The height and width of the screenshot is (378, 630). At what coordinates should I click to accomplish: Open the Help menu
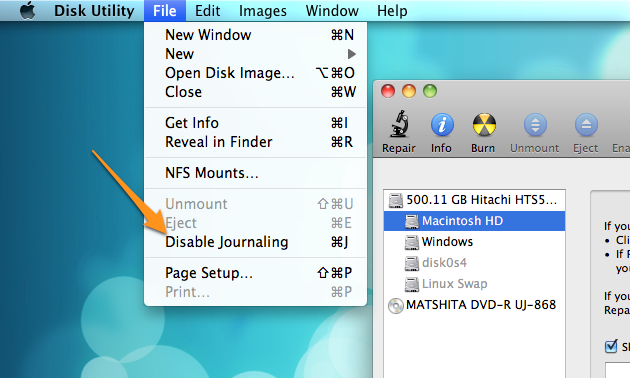[392, 10]
